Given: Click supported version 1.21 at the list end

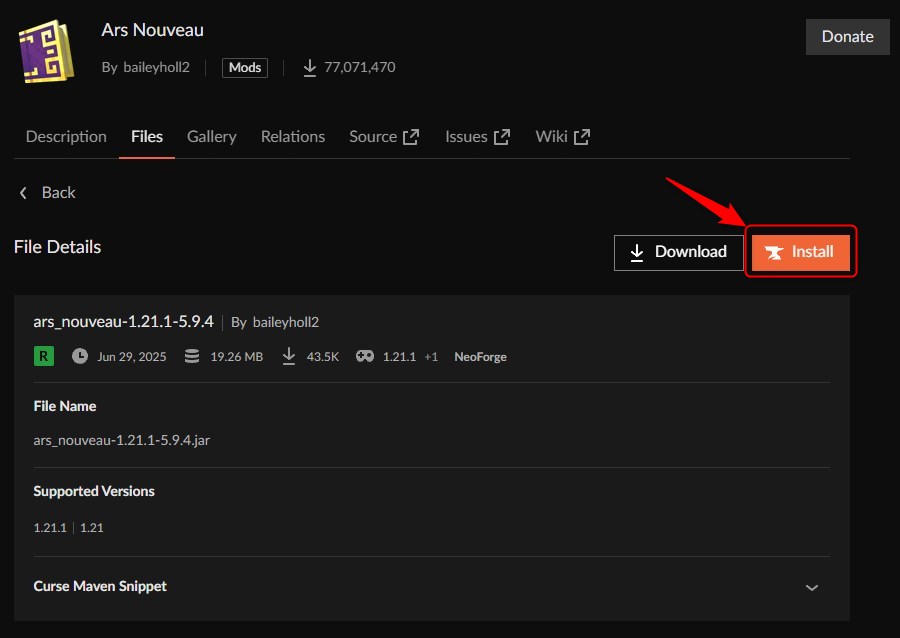Looking at the screenshot, I should coord(92,528).
